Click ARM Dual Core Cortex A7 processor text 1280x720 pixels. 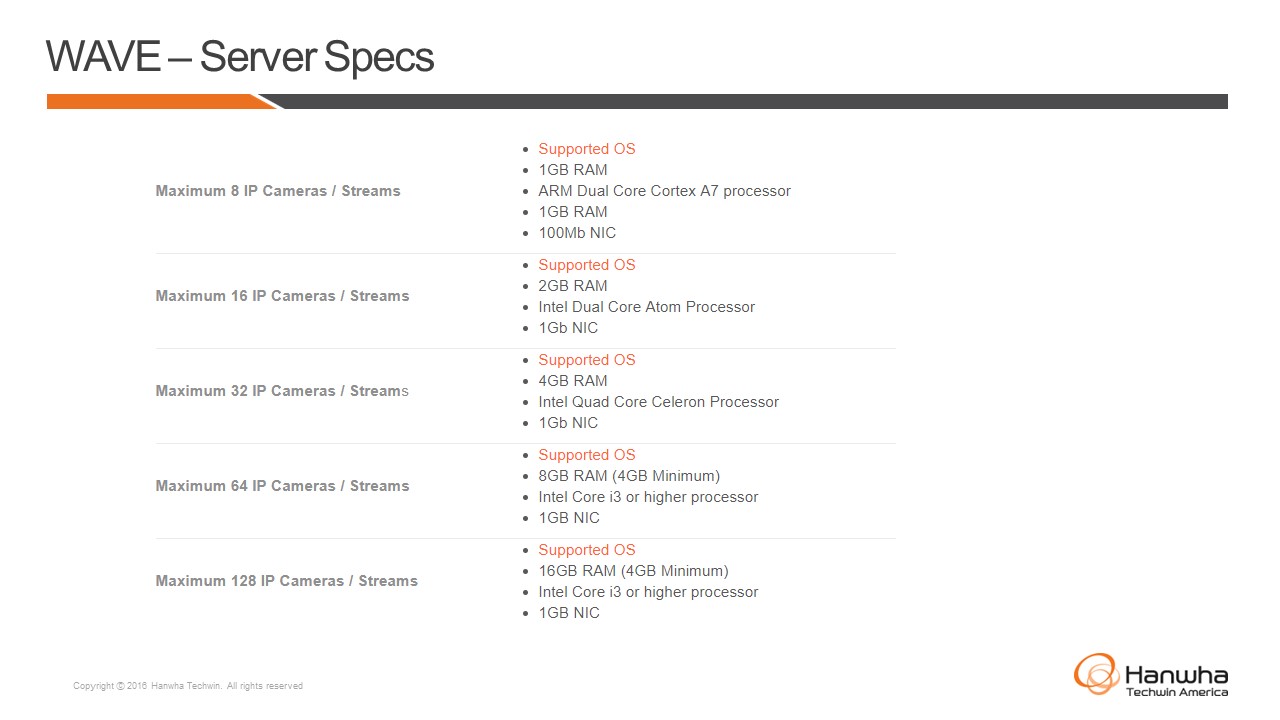point(664,191)
